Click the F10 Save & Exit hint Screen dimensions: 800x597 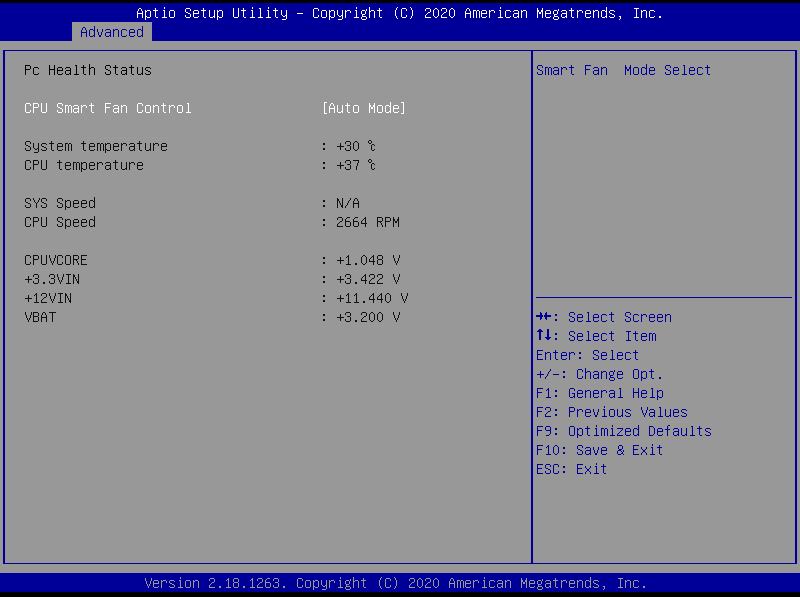[x=600, y=450]
